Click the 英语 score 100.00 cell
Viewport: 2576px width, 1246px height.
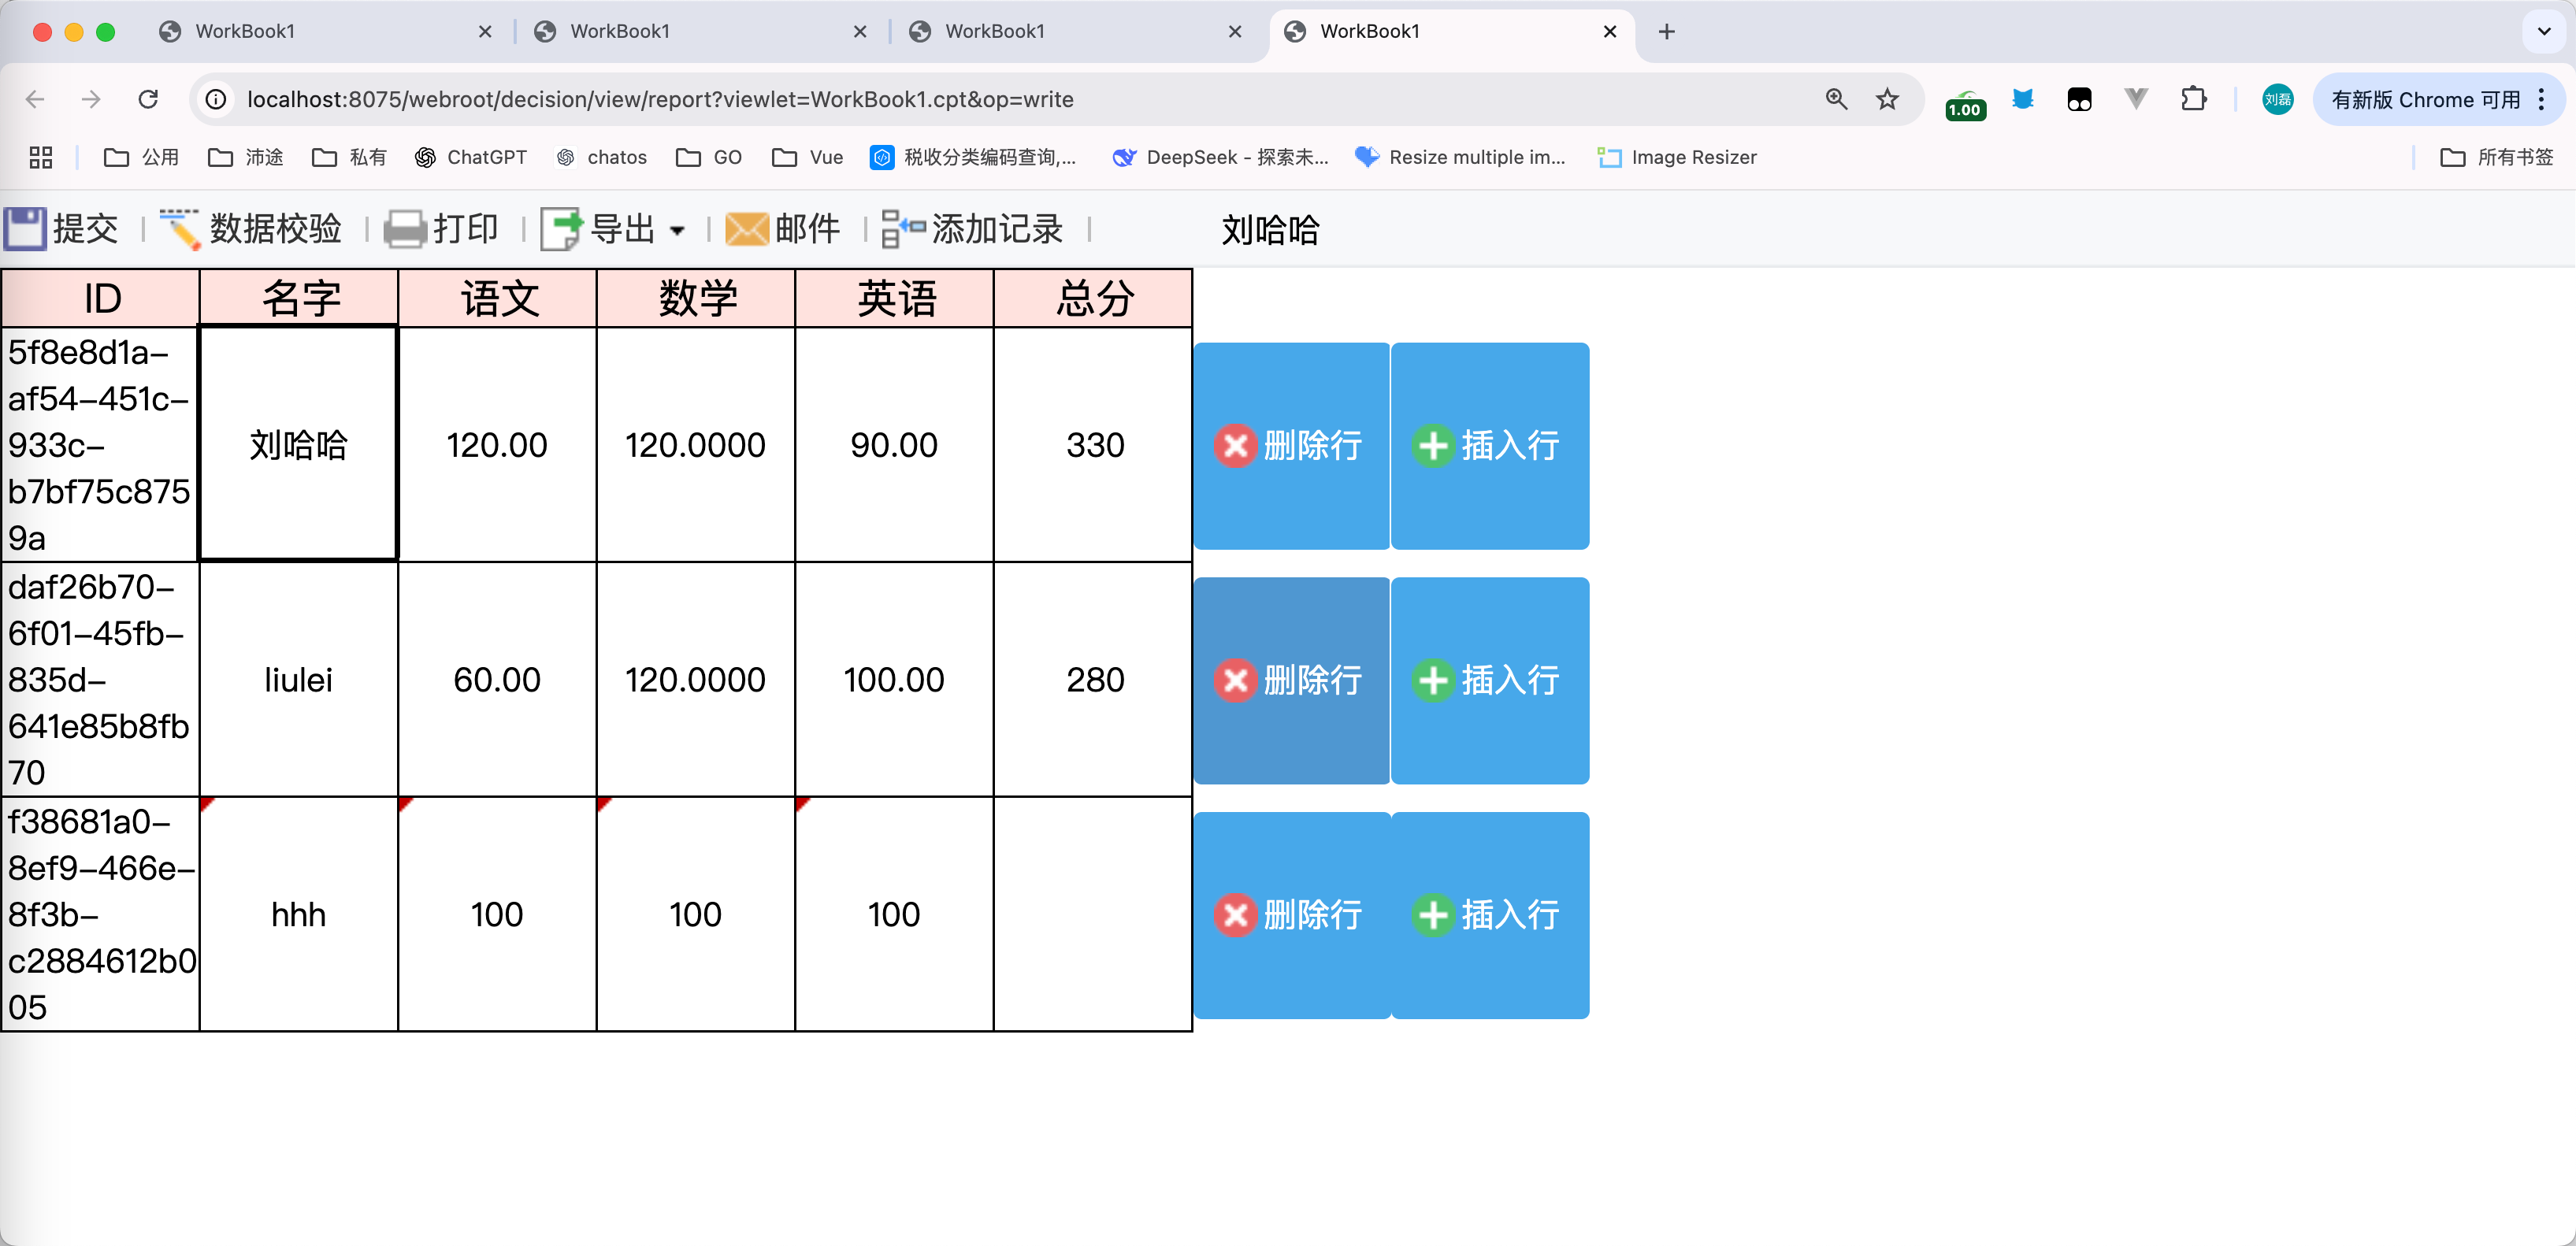click(x=894, y=680)
